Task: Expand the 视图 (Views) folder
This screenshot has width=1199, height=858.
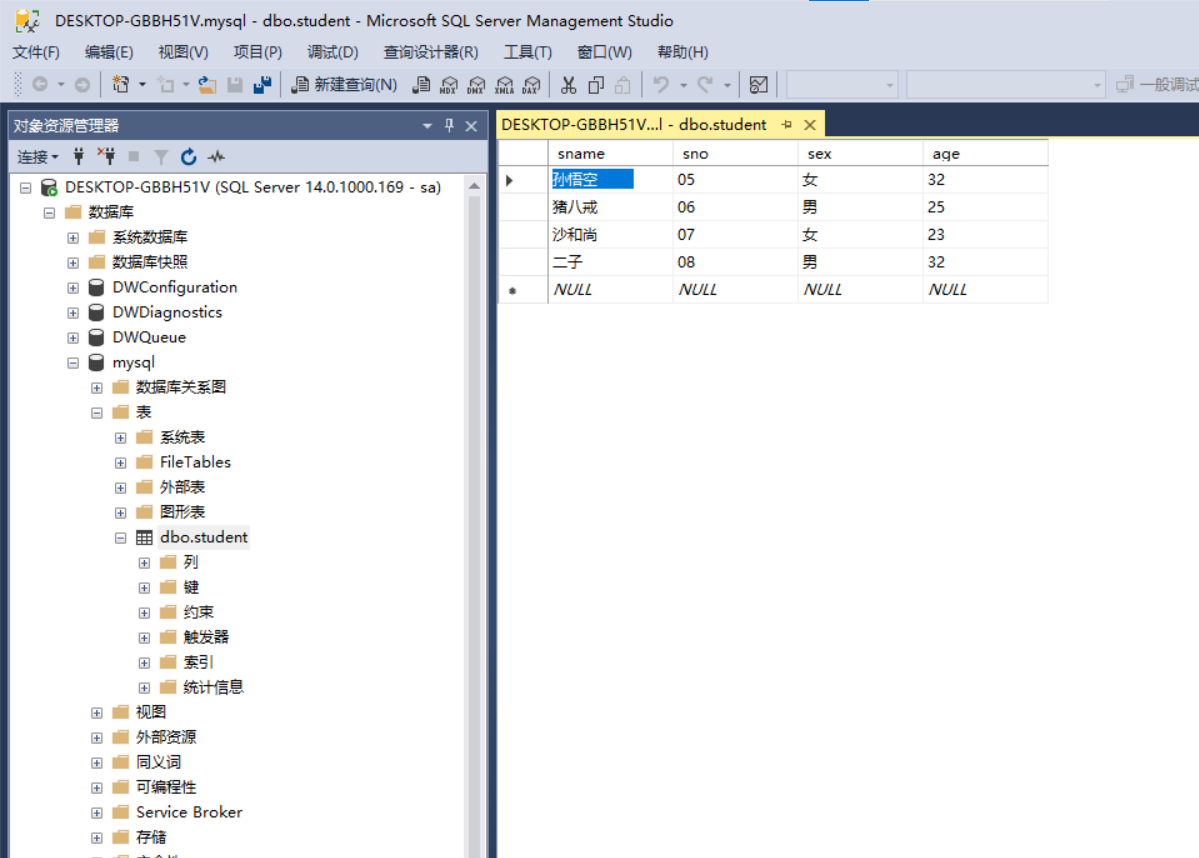Action: (x=96, y=713)
